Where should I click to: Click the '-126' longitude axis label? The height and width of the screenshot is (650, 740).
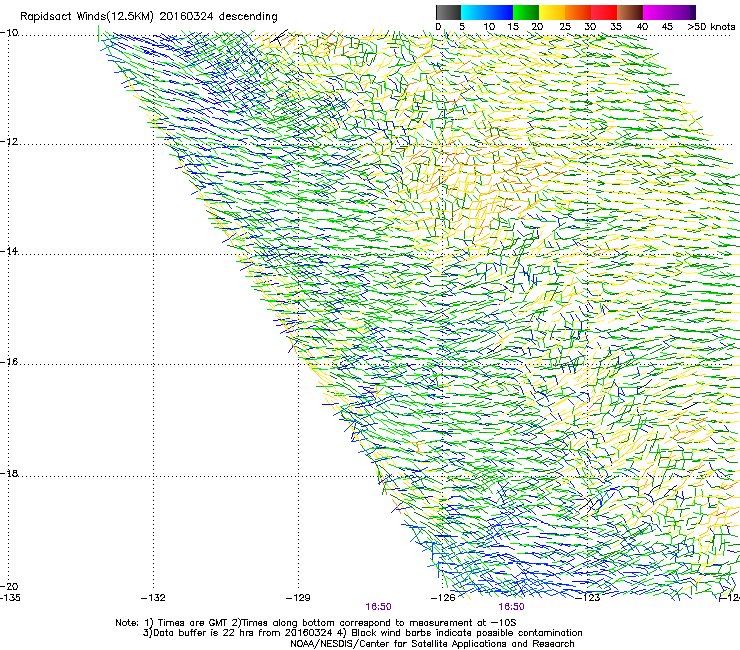443,598
